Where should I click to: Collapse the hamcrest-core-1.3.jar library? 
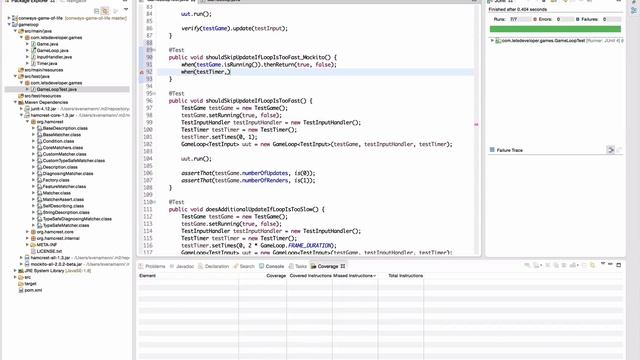pyautogui.click(x=21, y=115)
